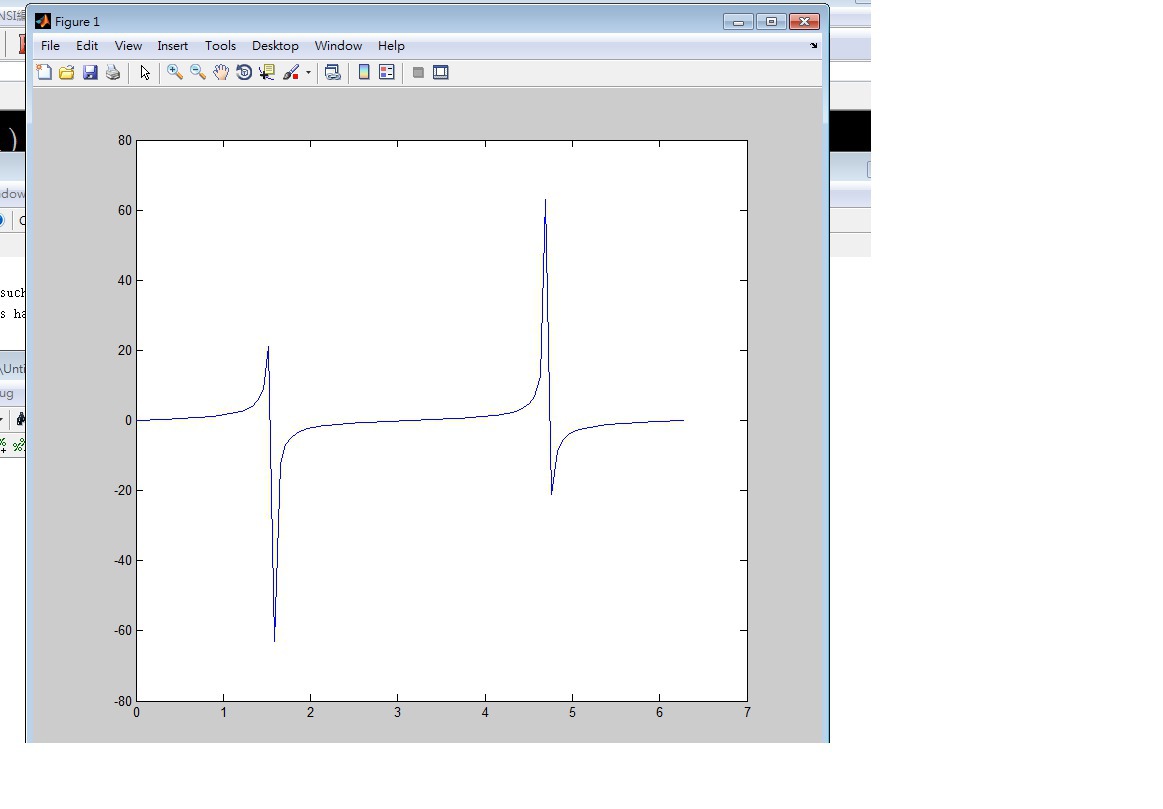
Task: Toggle the Insert Legend button
Action: click(387, 72)
